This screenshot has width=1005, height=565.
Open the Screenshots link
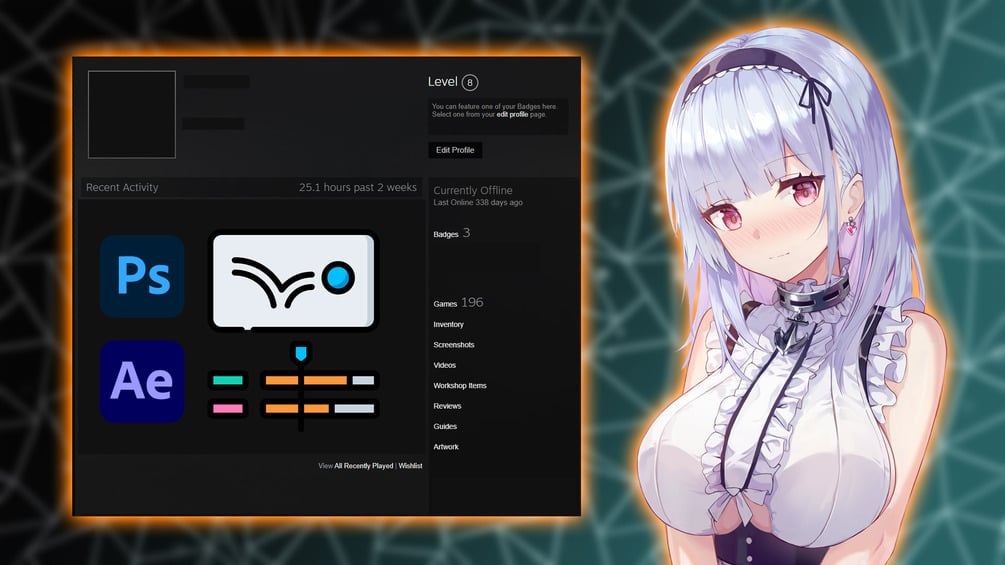(454, 345)
